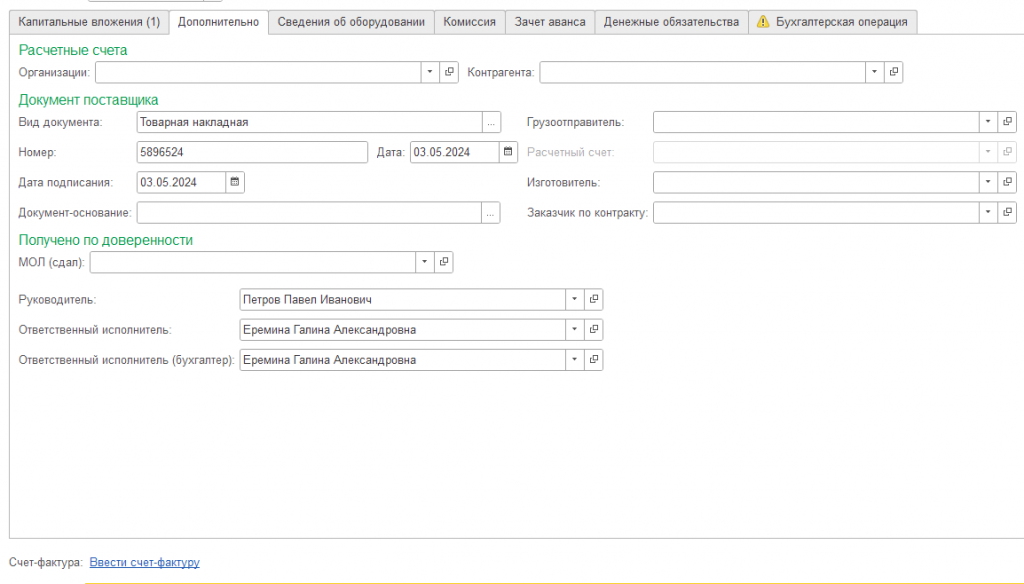Select the Дополнительно tab
This screenshot has height=584, width=1024.
point(219,22)
